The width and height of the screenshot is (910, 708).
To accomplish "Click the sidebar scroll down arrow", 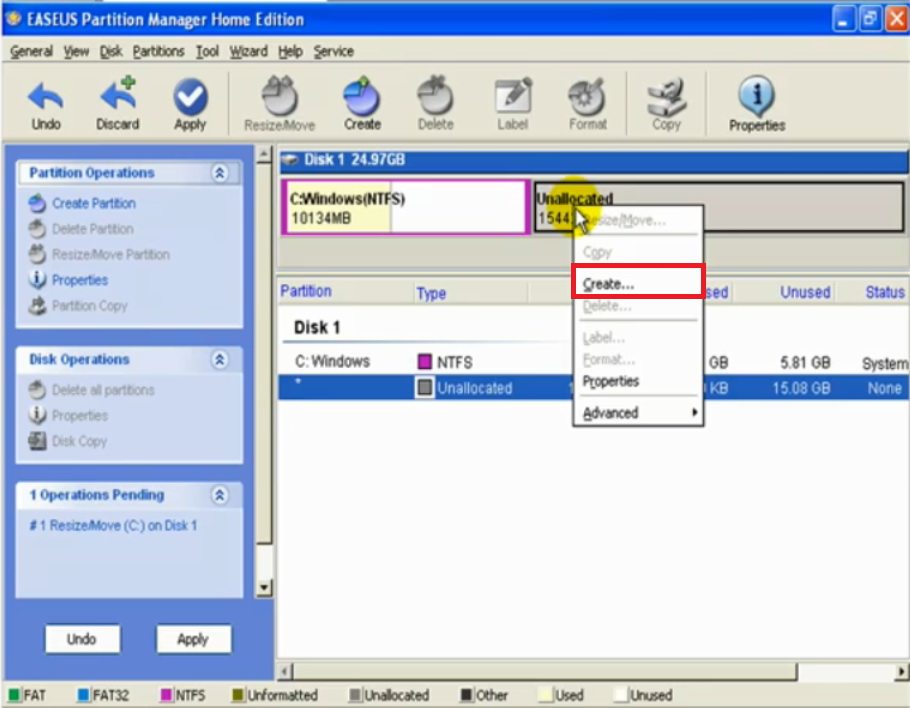I will click(x=264, y=588).
